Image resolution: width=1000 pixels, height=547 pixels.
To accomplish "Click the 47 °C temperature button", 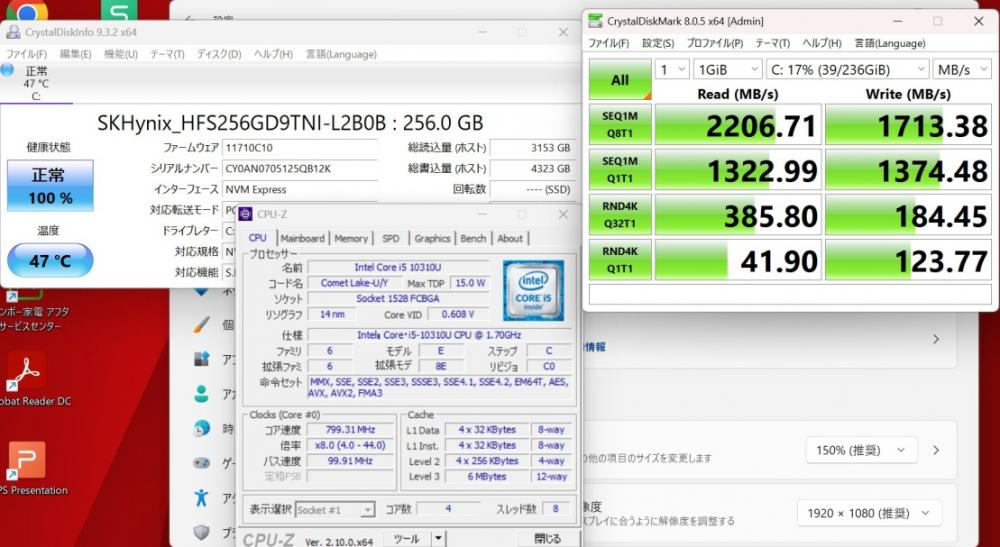I will 50,260.
